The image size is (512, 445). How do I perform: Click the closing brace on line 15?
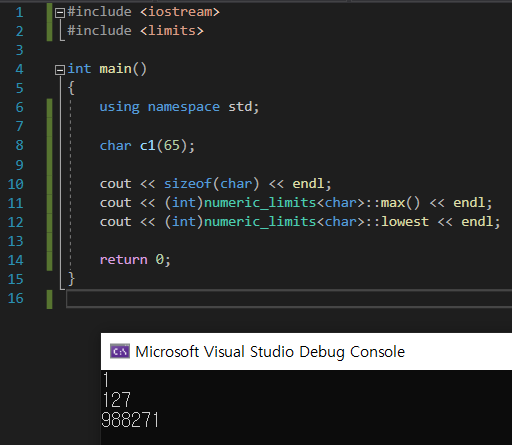pos(71,279)
